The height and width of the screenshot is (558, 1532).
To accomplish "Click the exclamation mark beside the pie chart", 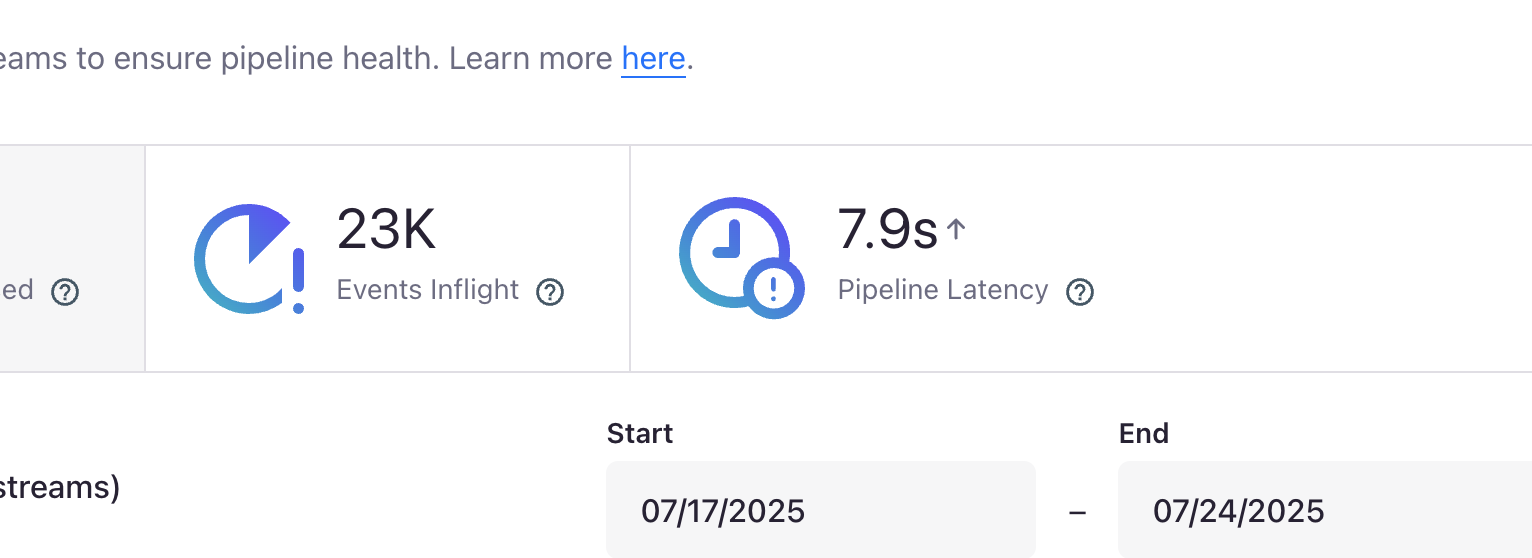I will [x=298, y=280].
